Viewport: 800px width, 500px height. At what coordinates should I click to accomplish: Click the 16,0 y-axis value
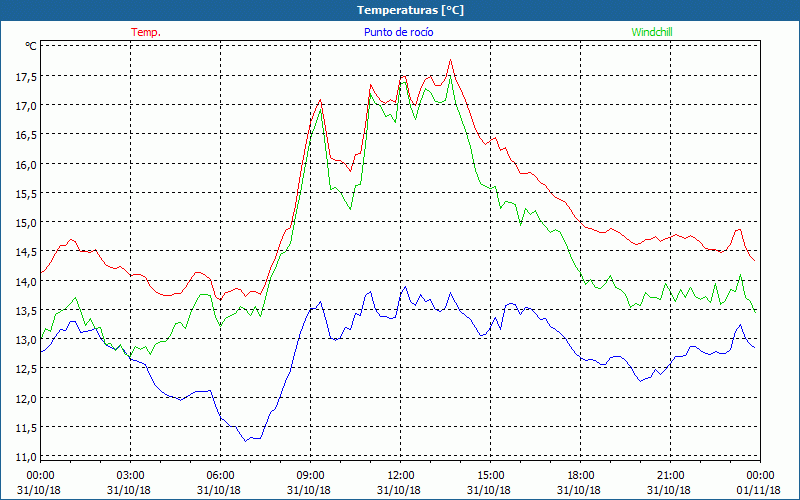(26, 164)
